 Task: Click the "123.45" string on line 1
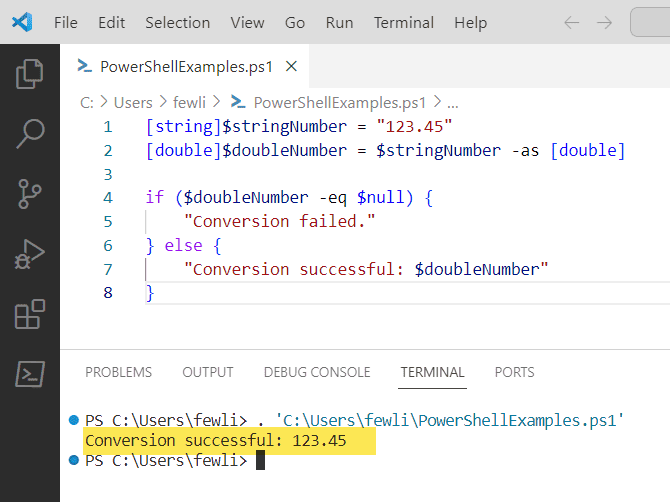(414, 126)
